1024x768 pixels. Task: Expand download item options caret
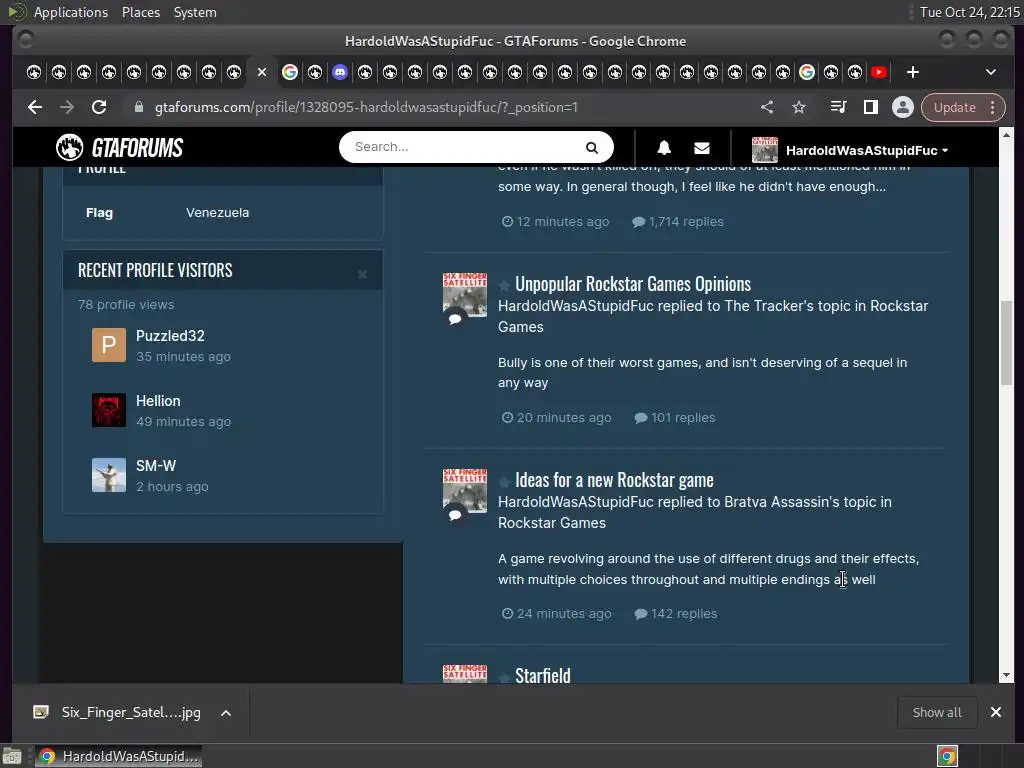click(x=226, y=713)
